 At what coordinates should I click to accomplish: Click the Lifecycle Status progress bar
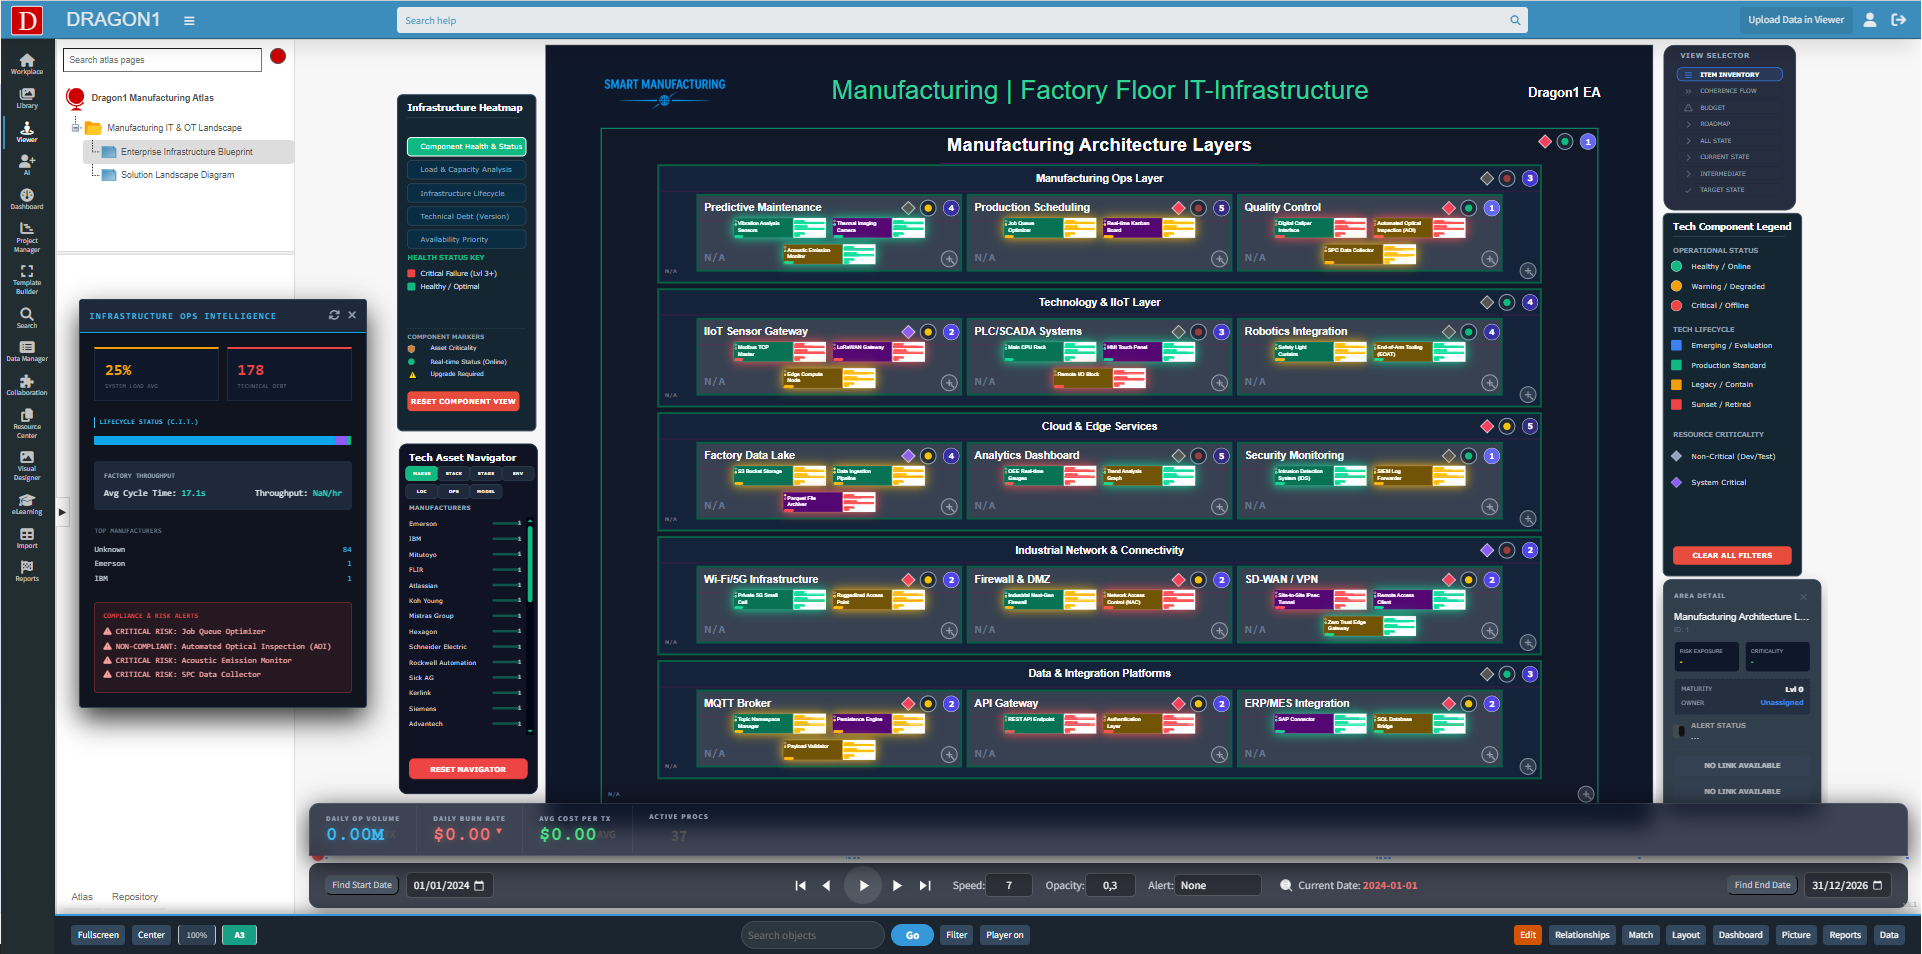pos(222,440)
